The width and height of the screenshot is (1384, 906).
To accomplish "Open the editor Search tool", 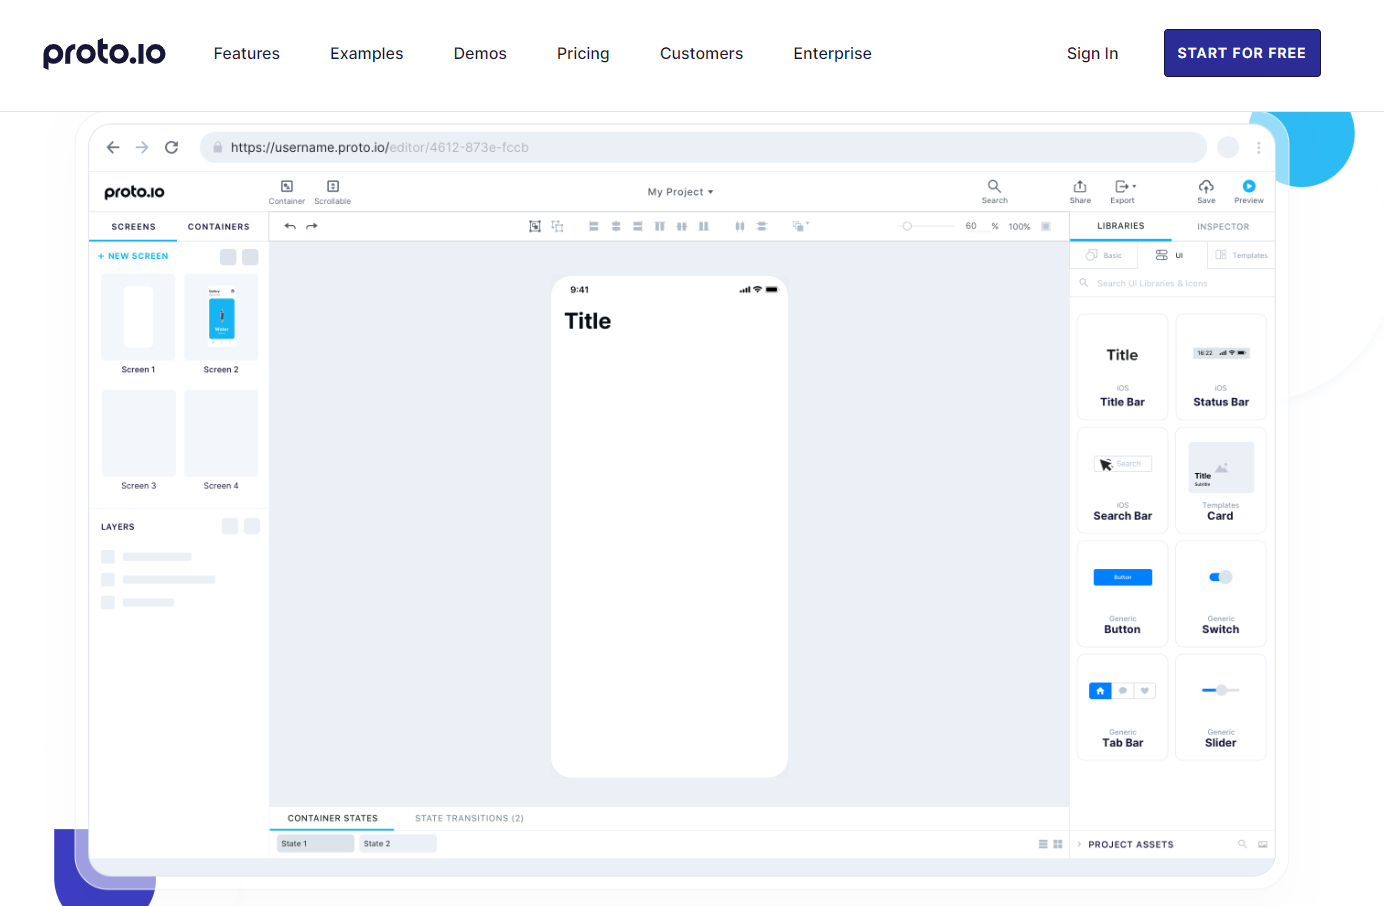I will [x=994, y=192].
